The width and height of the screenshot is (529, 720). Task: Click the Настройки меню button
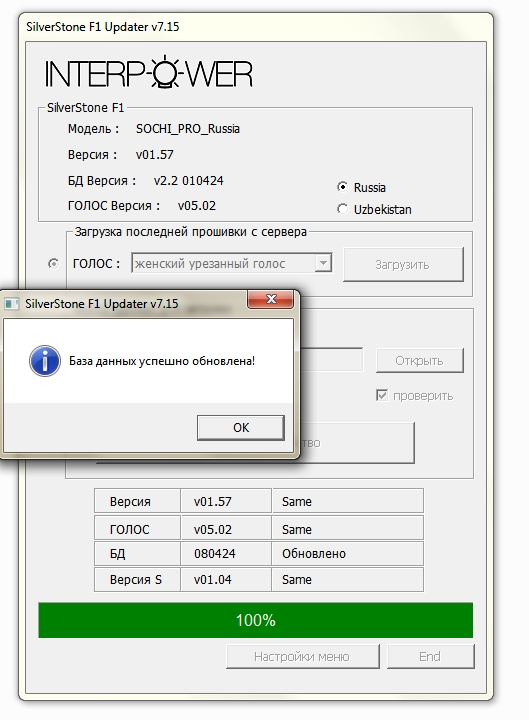pos(302,656)
